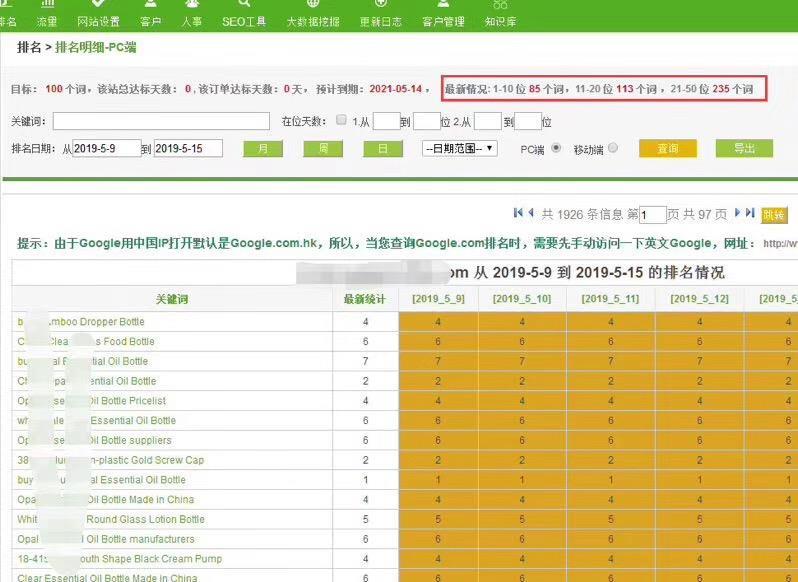This screenshot has height=582, width=798.
Task: Click the 月 month range button
Action: (x=262, y=149)
